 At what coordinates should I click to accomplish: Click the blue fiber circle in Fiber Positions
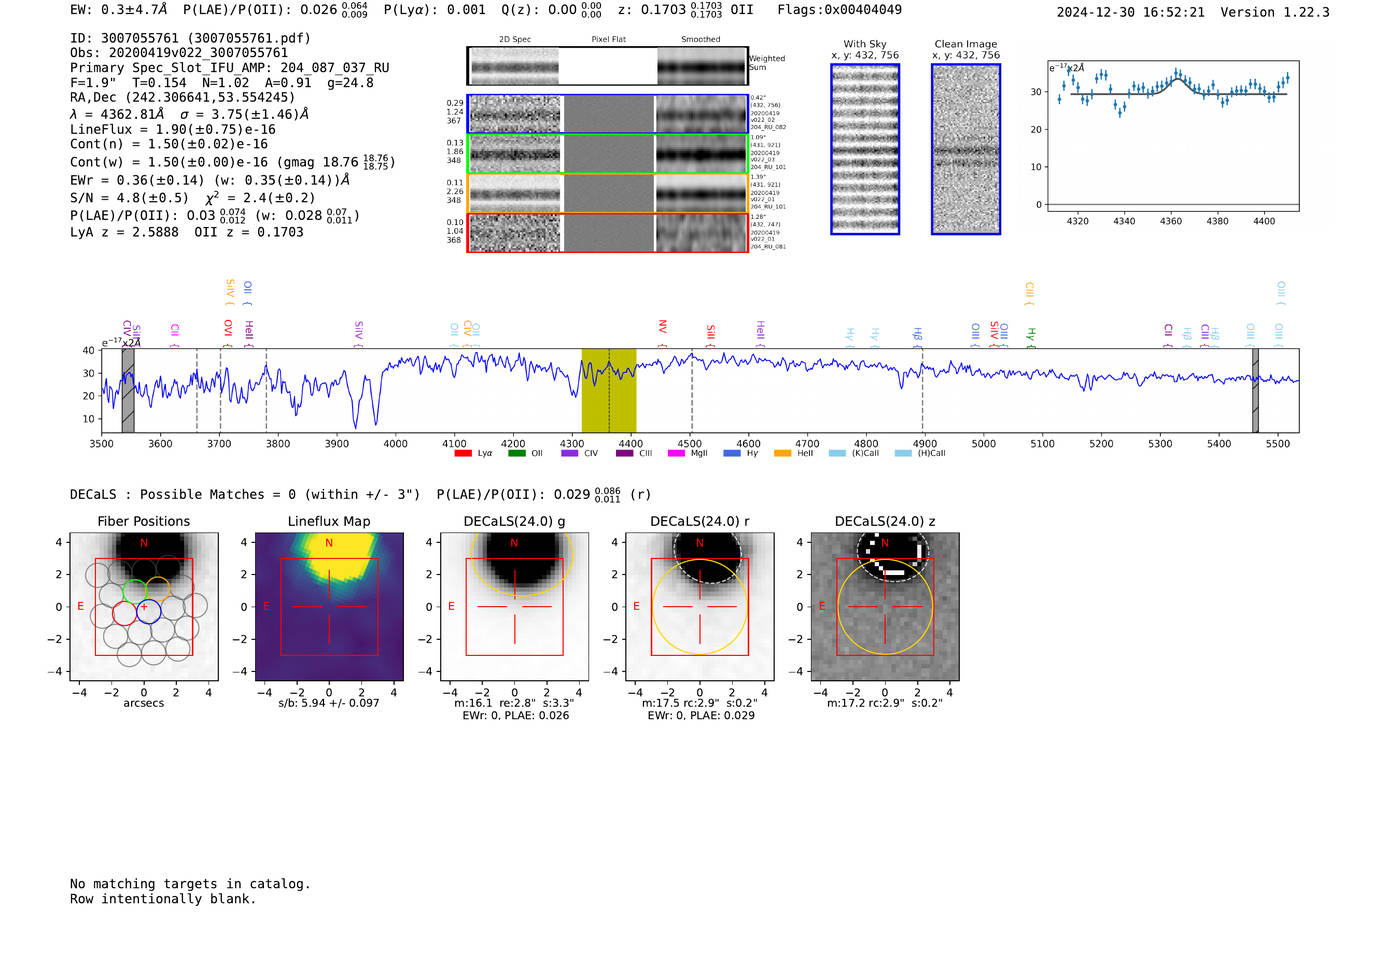pyautogui.click(x=148, y=612)
